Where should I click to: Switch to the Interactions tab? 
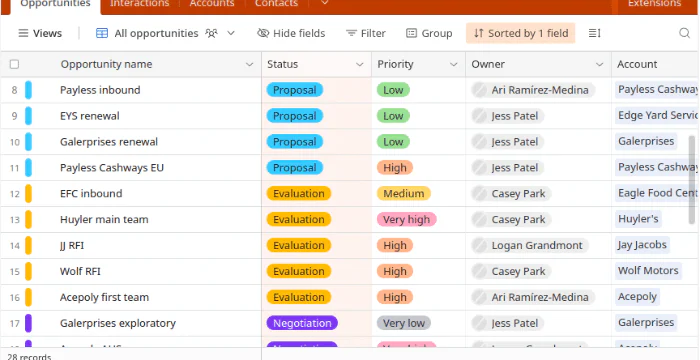(140, 4)
